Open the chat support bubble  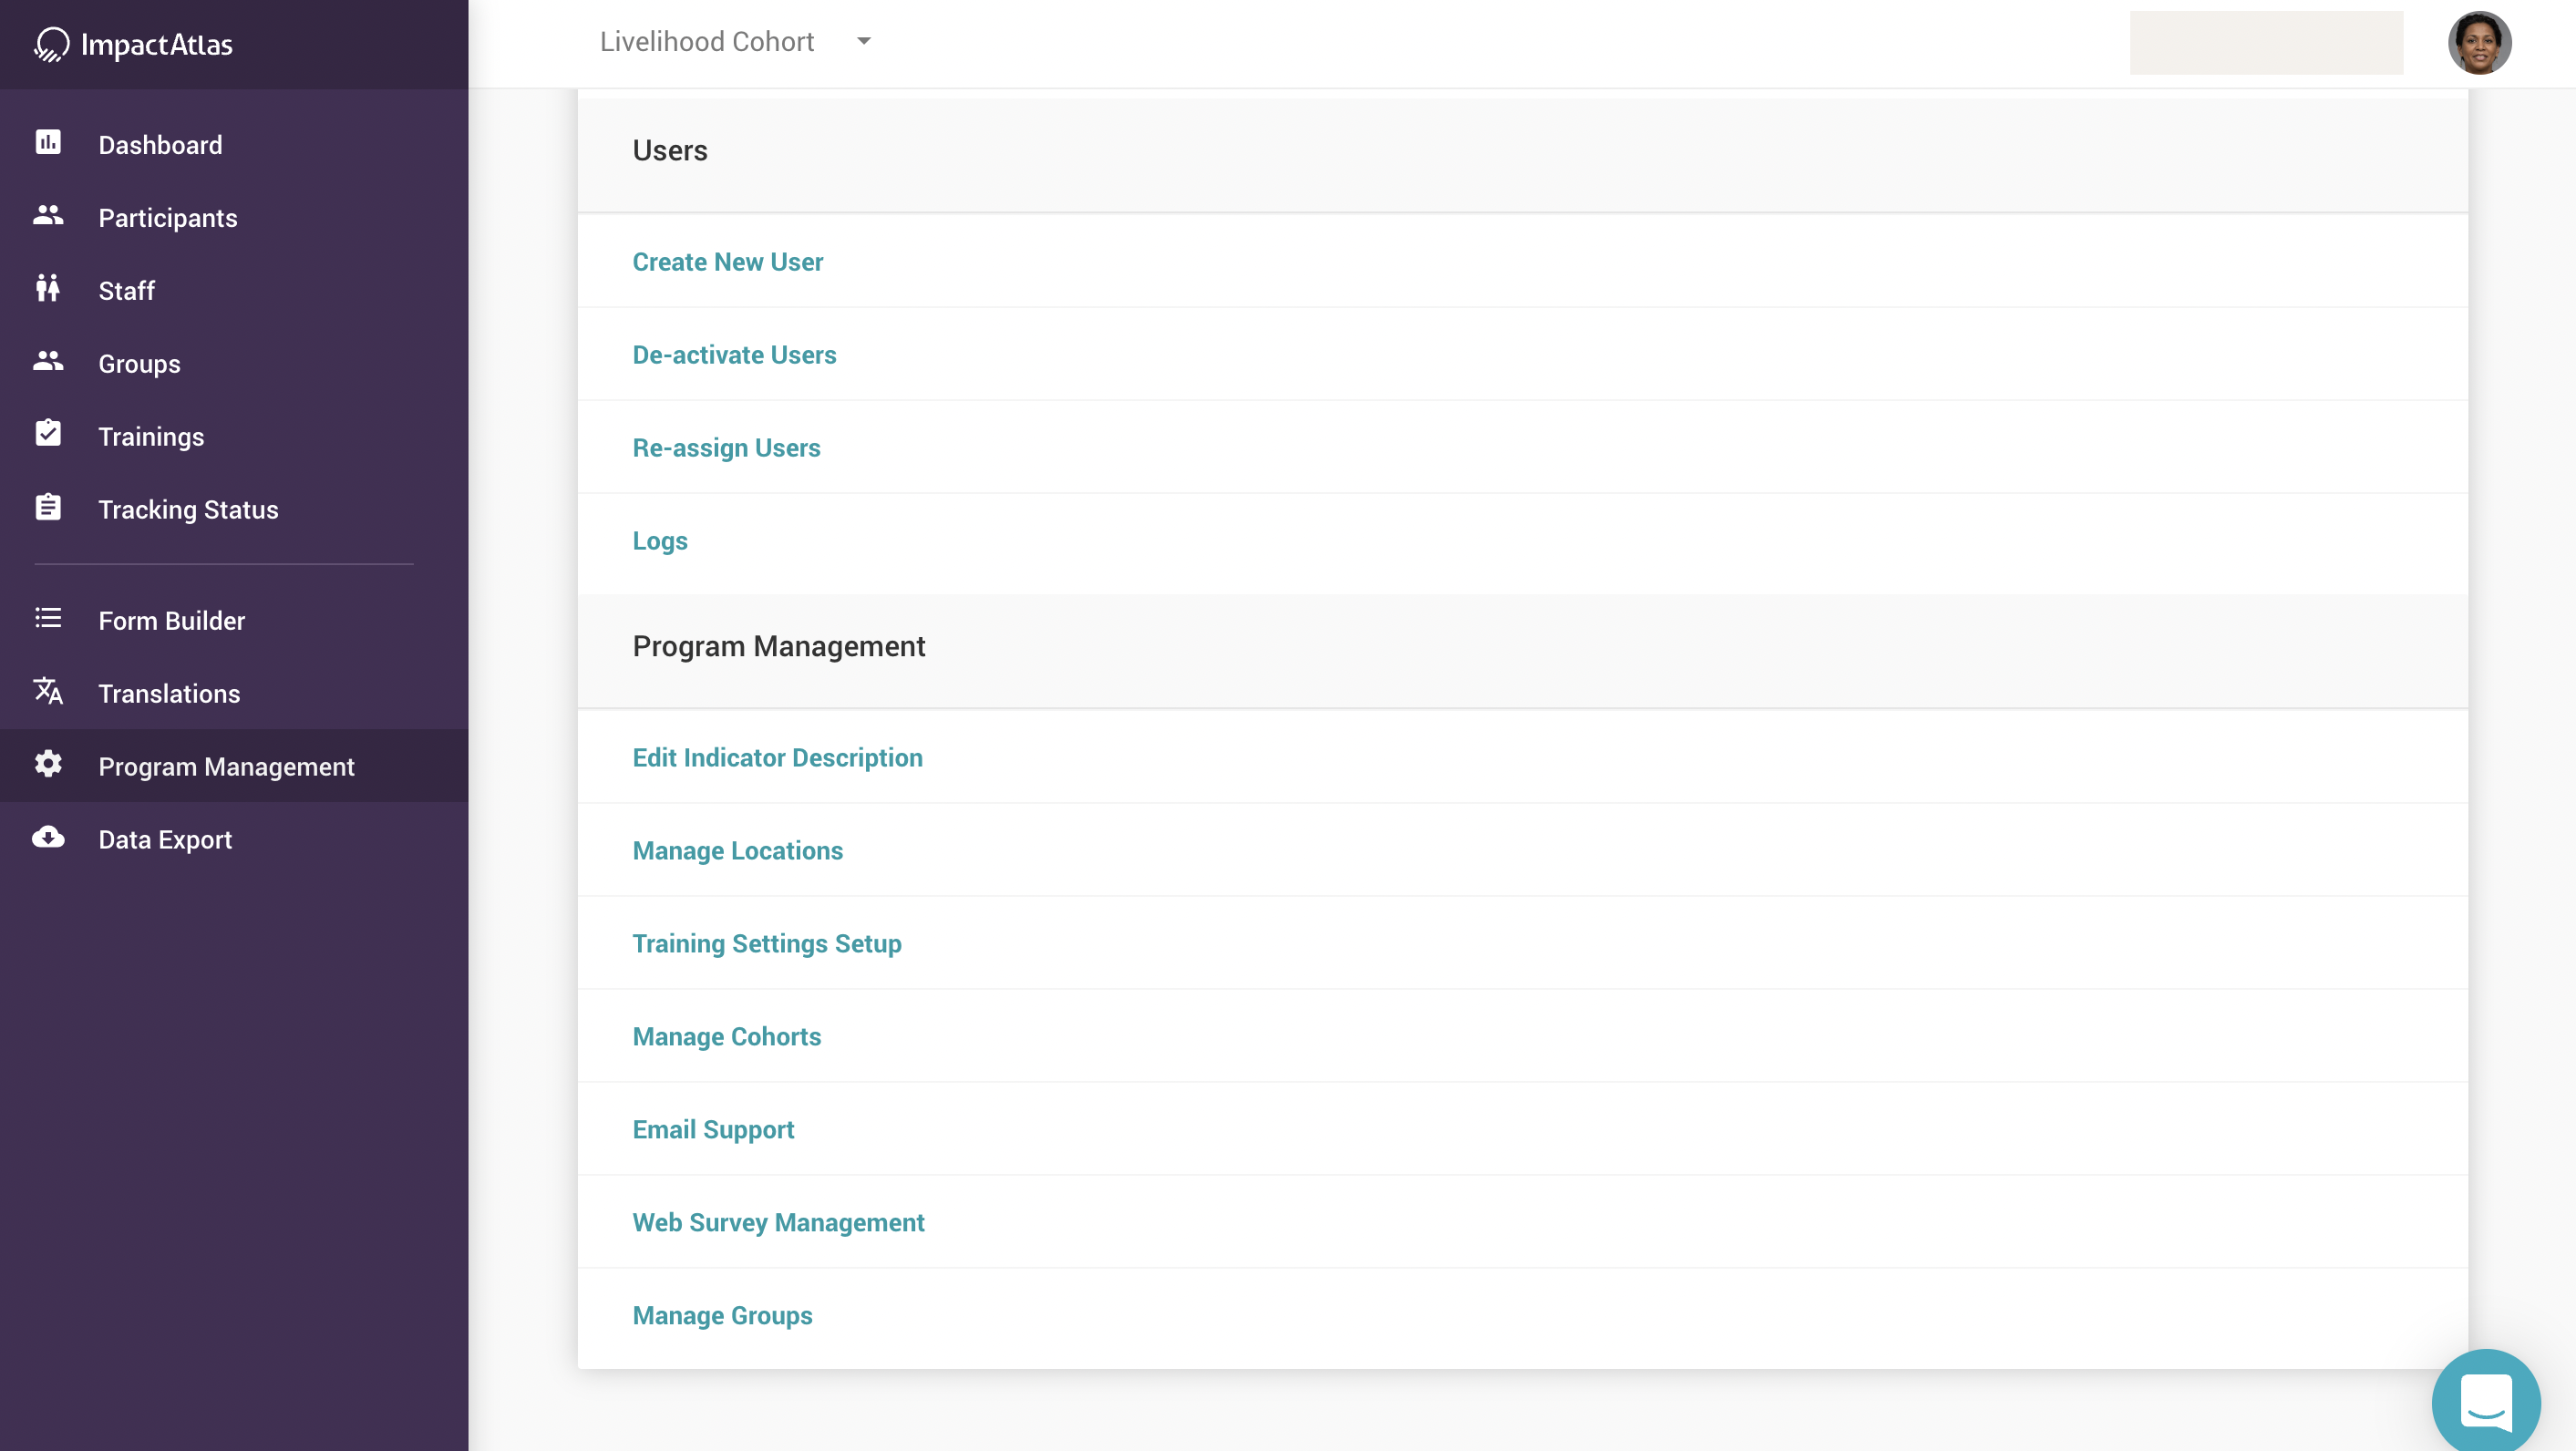coord(2487,1401)
